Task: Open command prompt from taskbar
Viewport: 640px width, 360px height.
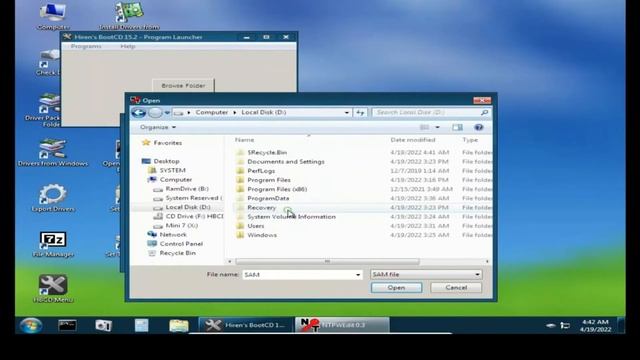Action: point(67,325)
